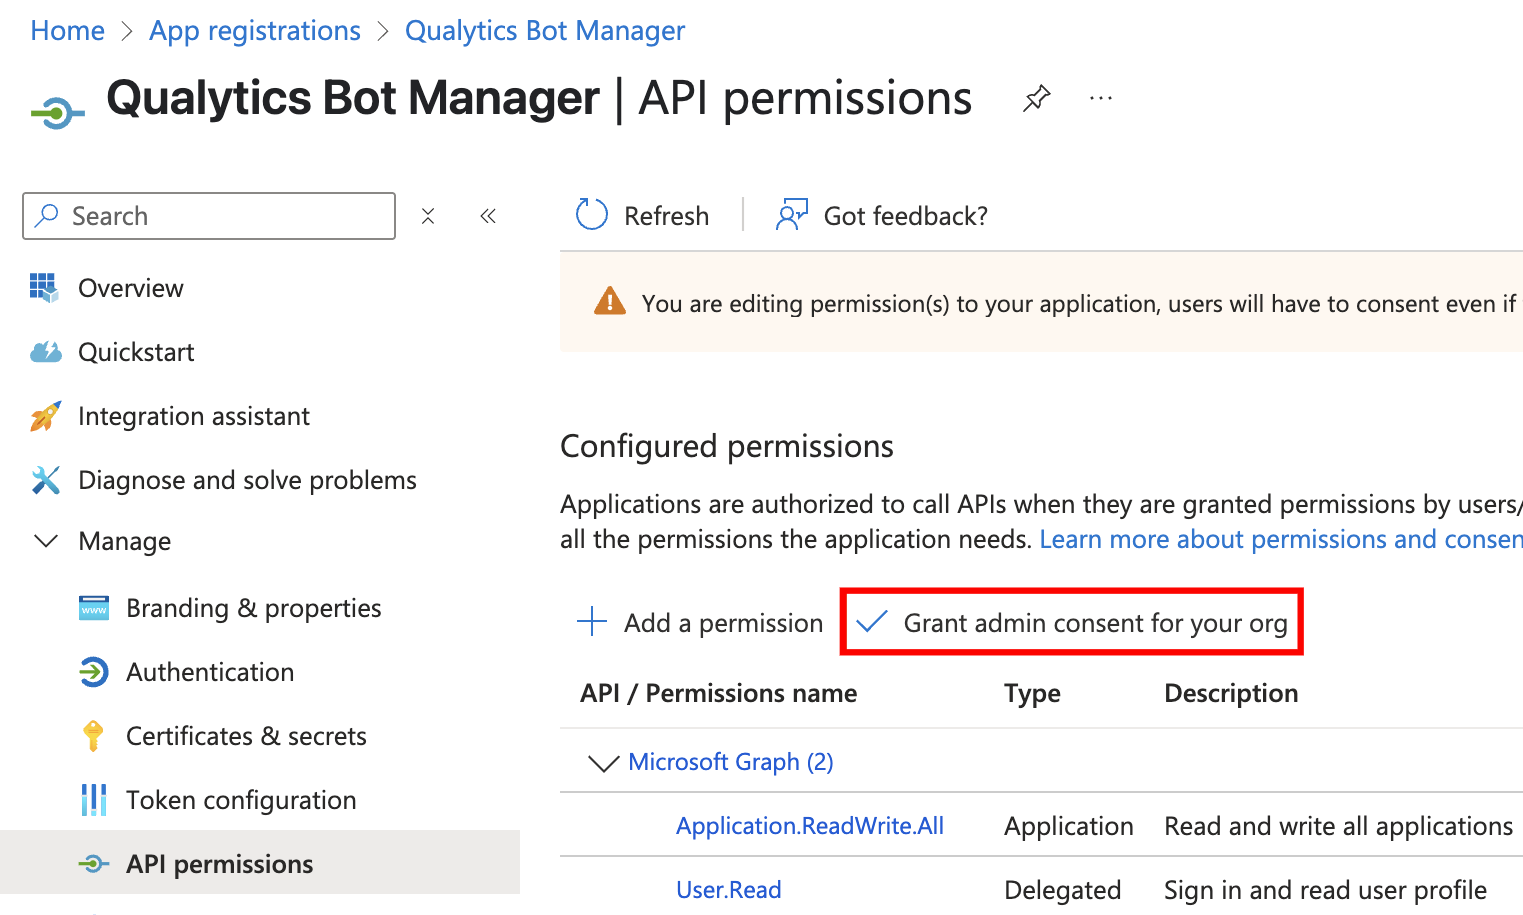Open the ellipsis more options menu
The width and height of the screenshot is (1523, 915).
pyautogui.click(x=1101, y=98)
